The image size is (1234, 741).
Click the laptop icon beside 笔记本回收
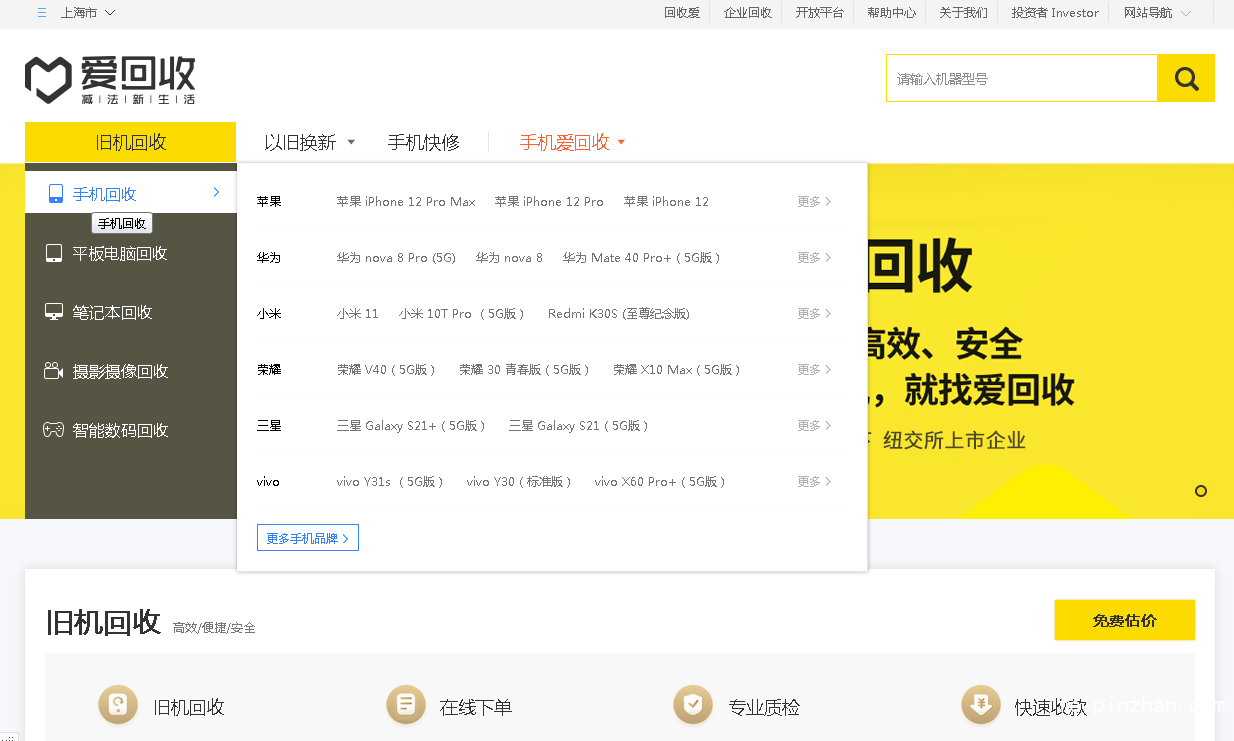[x=54, y=312]
